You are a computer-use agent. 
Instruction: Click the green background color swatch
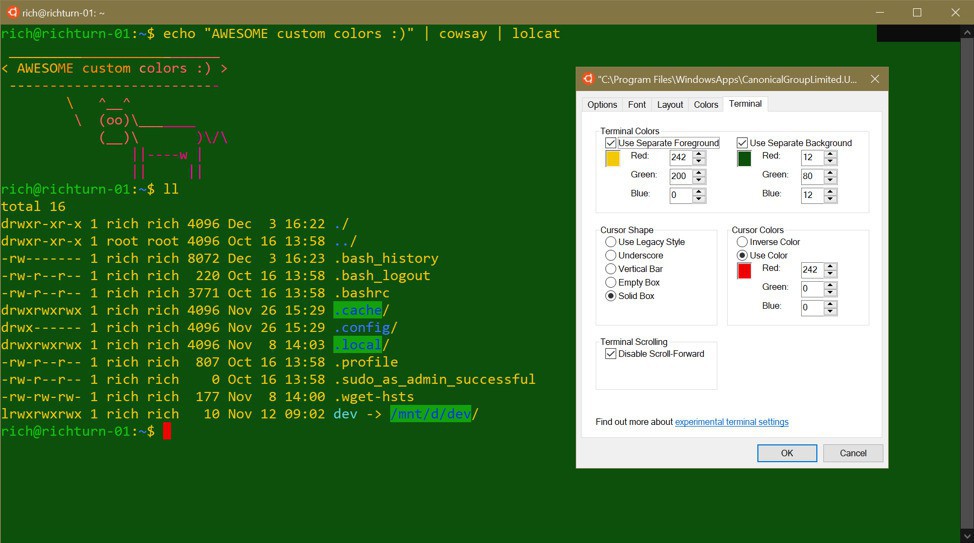744,158
